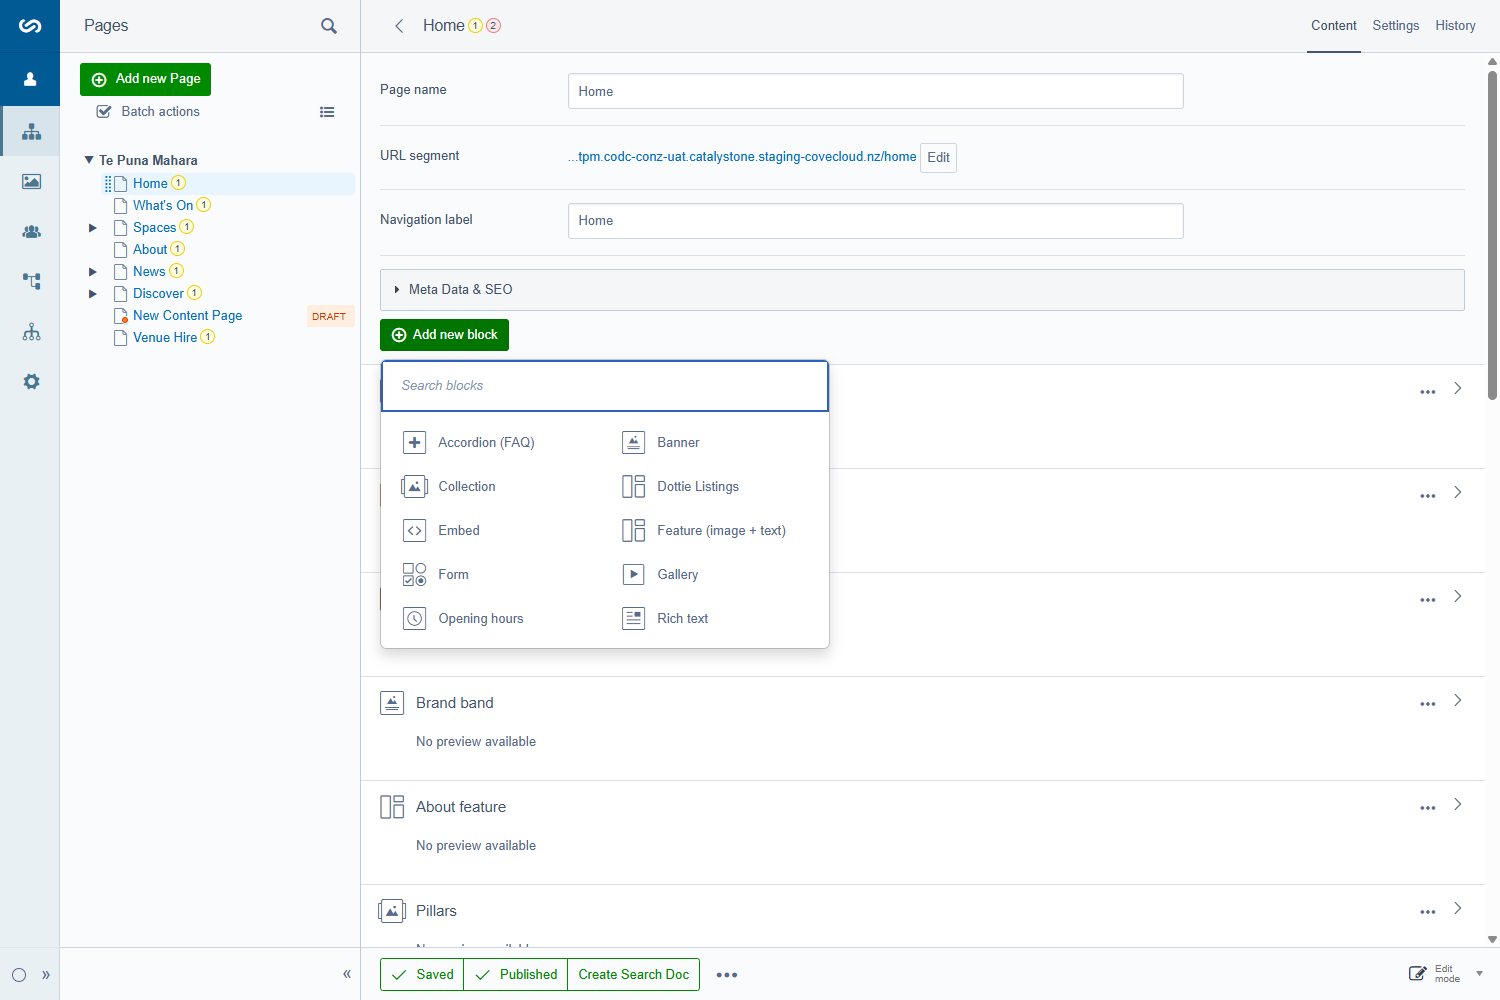Open actions menu for Brand band block
The image size is (1500, 1000).
point(1428,704)
